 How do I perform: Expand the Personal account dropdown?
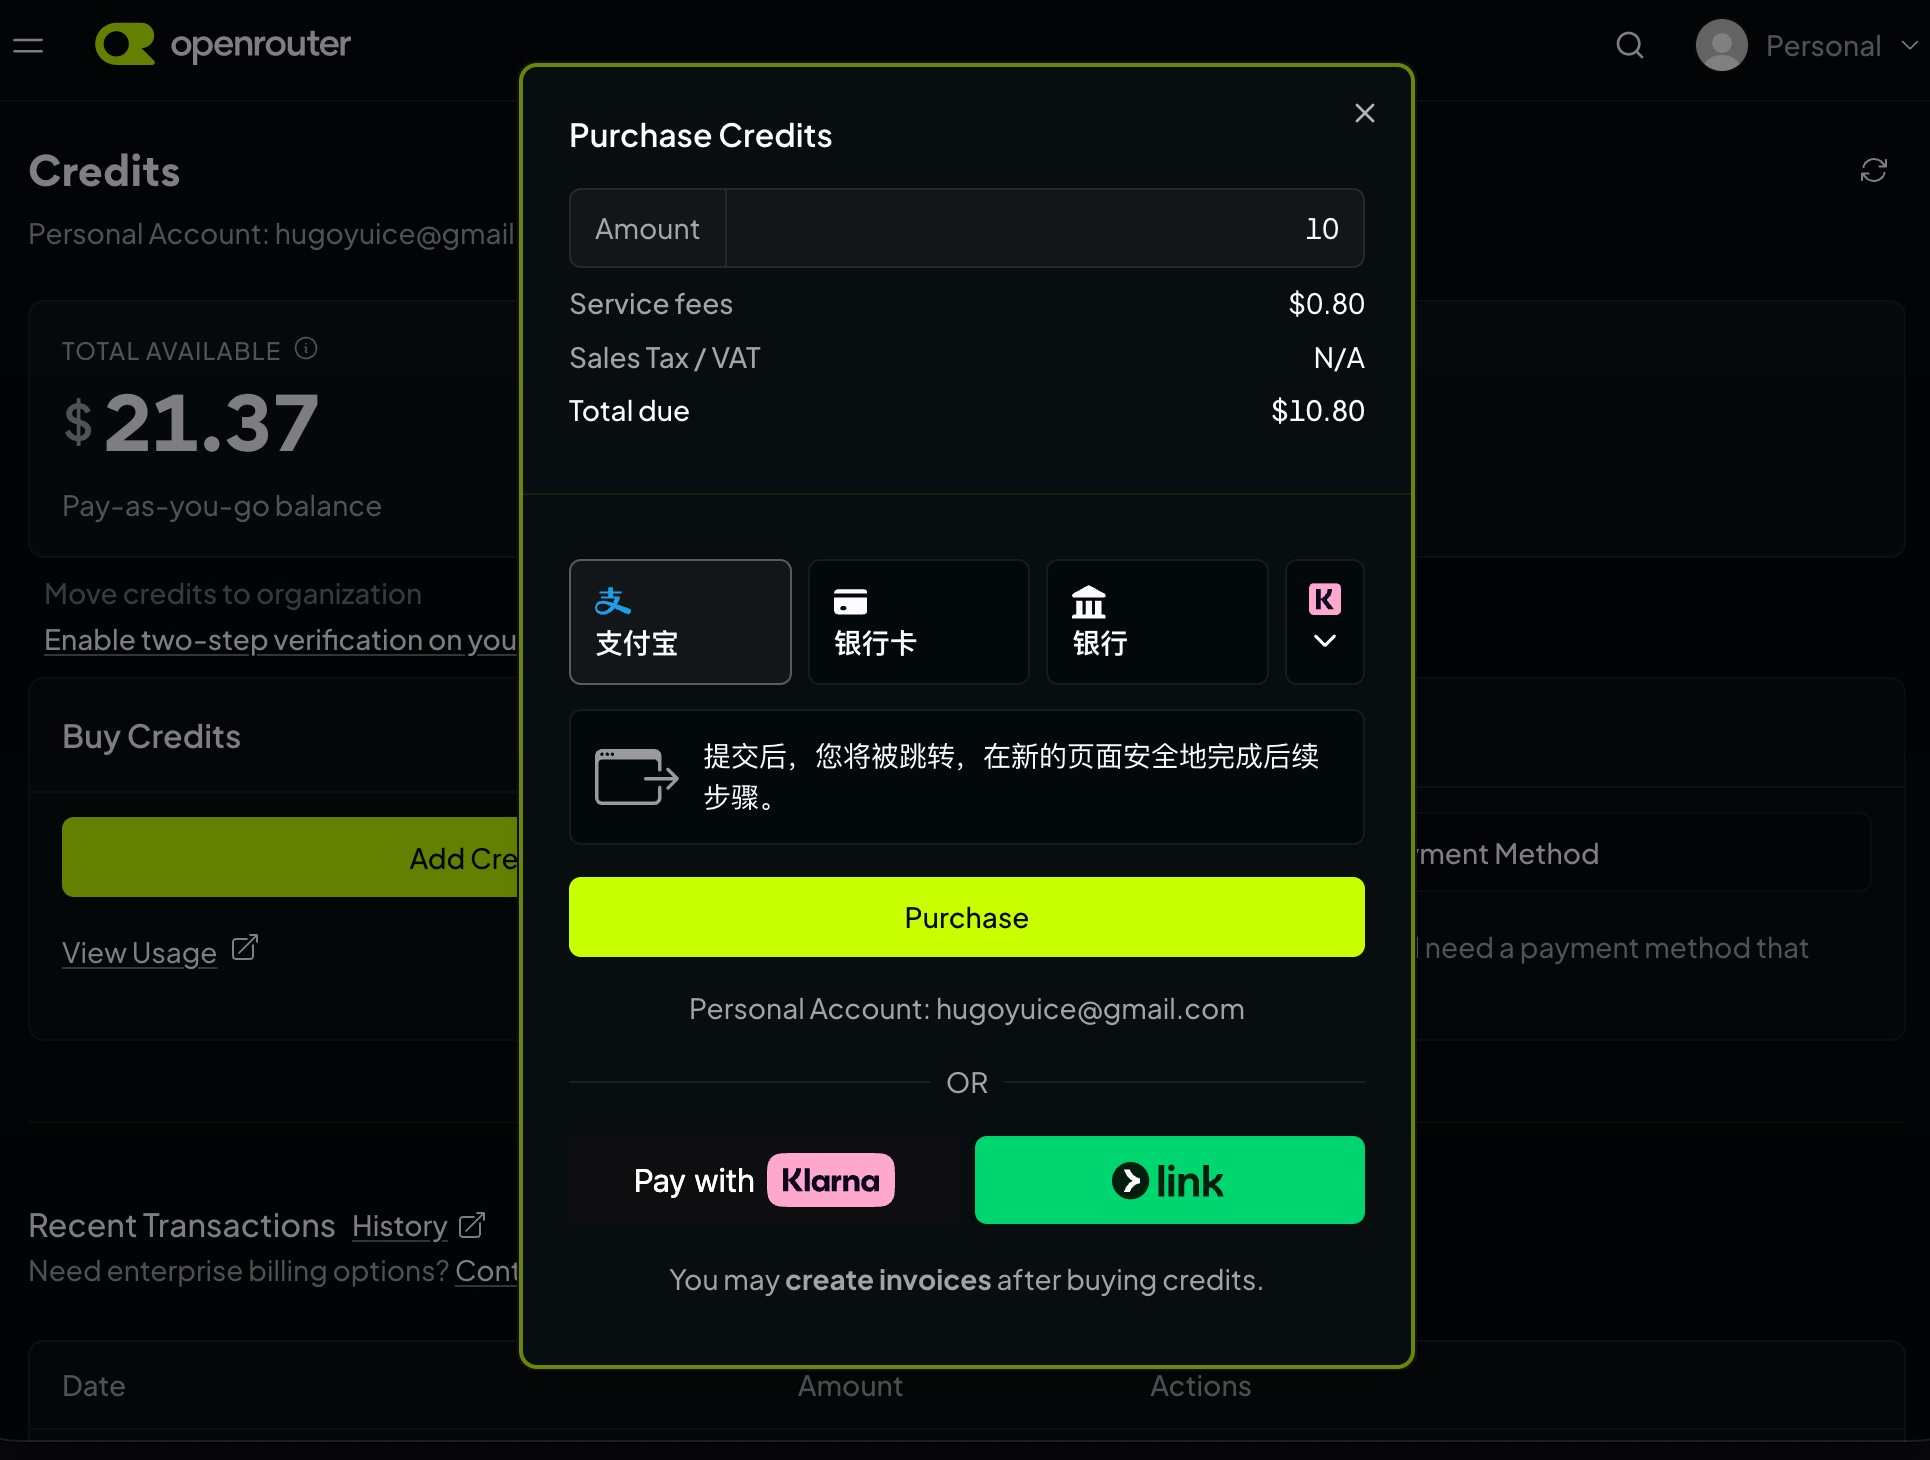click(x=1841, y=45)
